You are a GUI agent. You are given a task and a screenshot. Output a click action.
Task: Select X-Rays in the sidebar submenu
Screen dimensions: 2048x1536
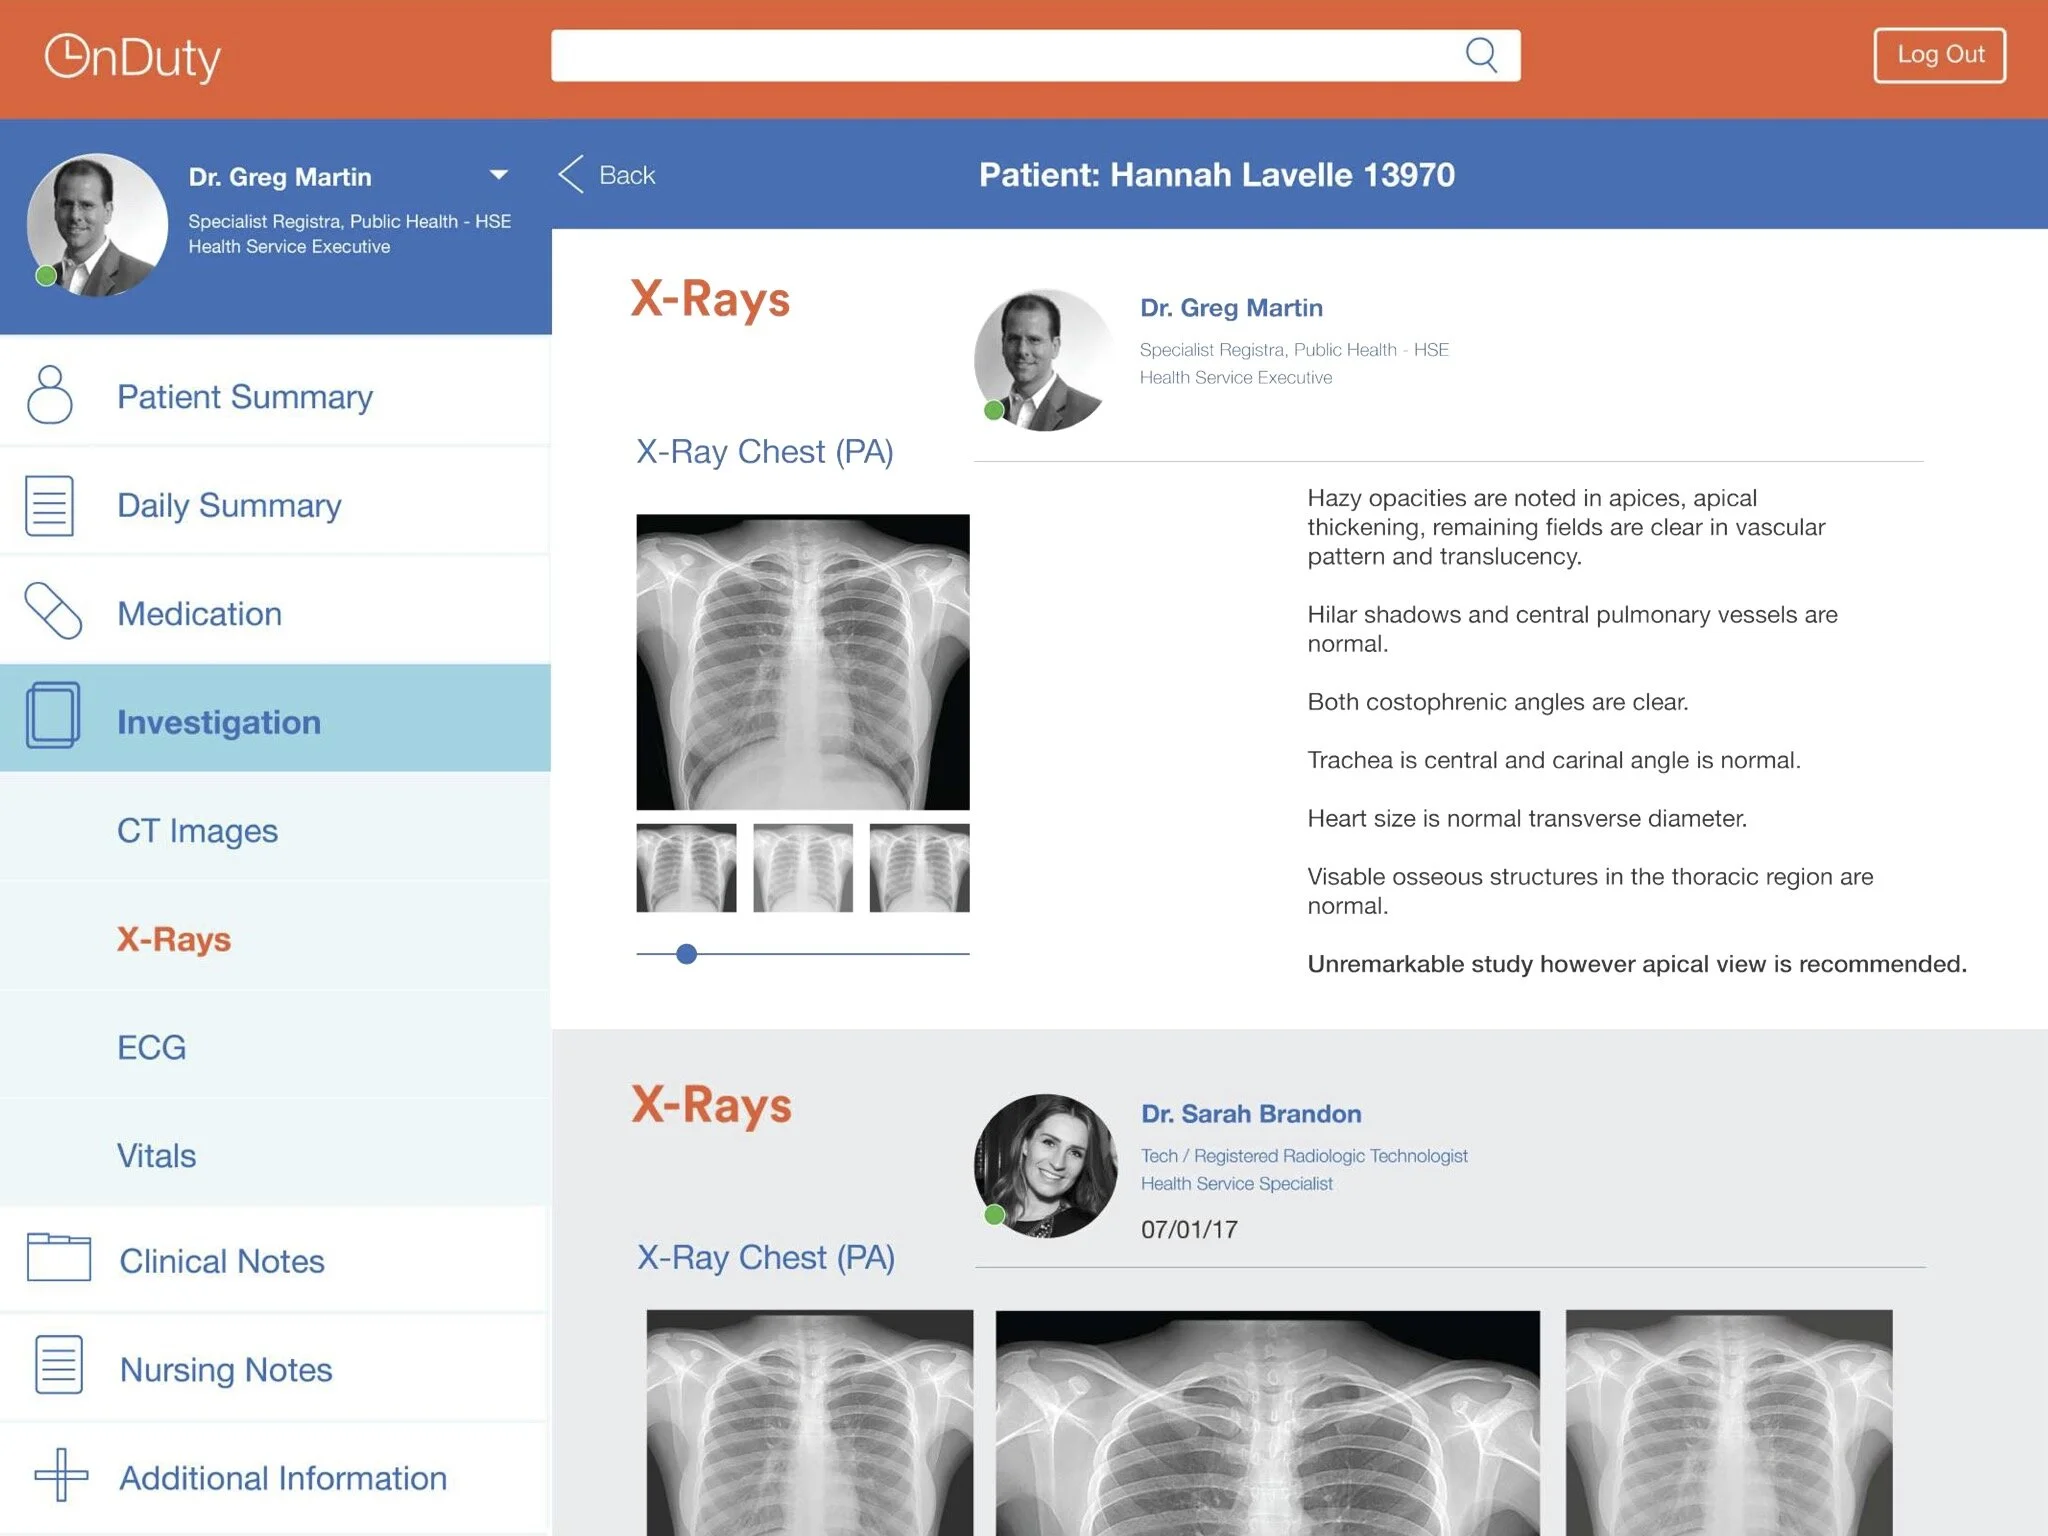[174, 939]
